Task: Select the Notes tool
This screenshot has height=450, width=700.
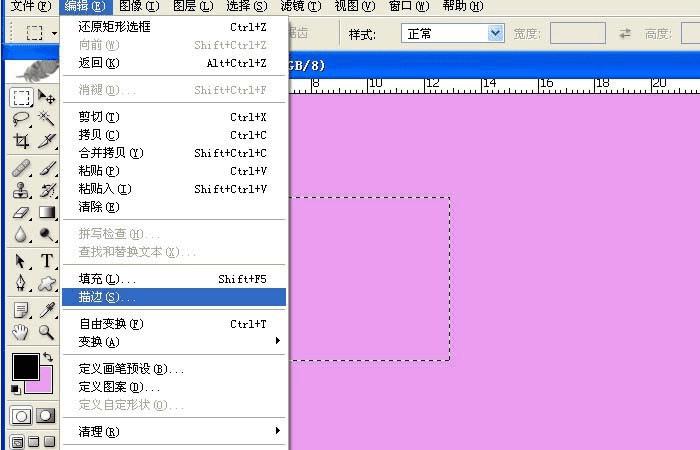Action: coord(21,310)
